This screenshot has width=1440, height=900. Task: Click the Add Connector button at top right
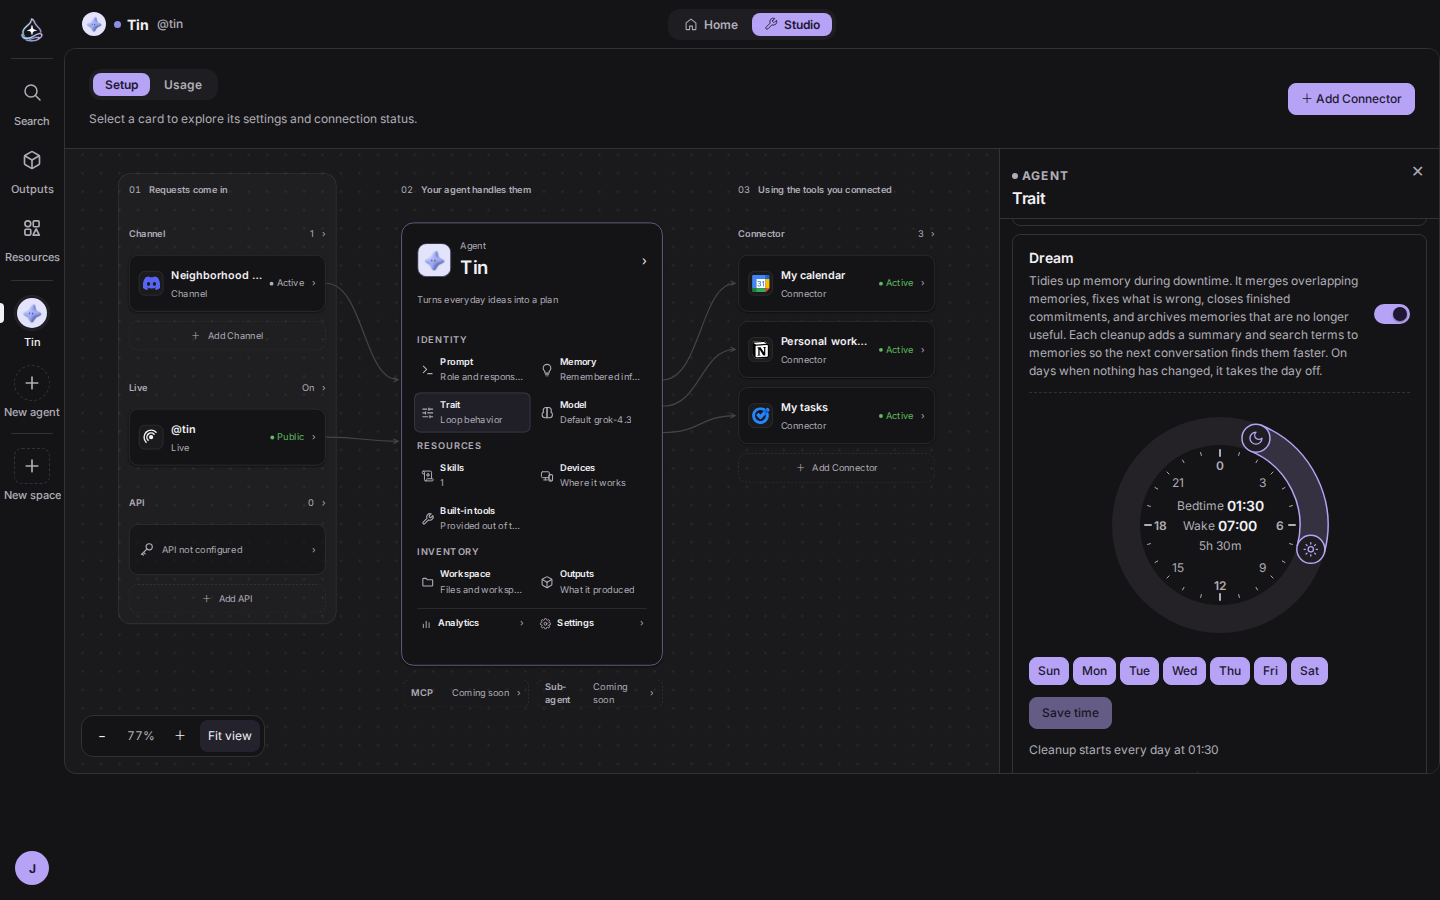tap(1351, 99)
